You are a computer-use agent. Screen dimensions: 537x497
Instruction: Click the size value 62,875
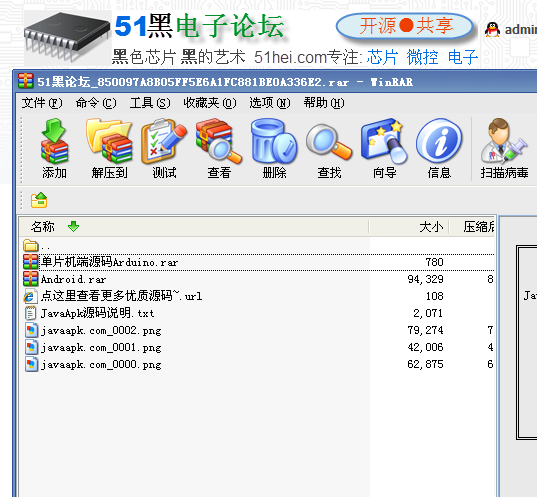pos(425,364)
